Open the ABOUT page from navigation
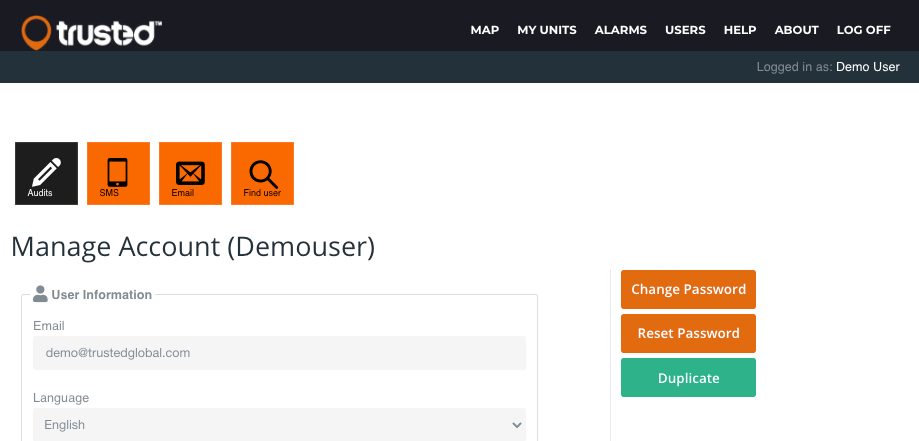The height and width of the screenshot is (441, 919). (x=796, y=30)
